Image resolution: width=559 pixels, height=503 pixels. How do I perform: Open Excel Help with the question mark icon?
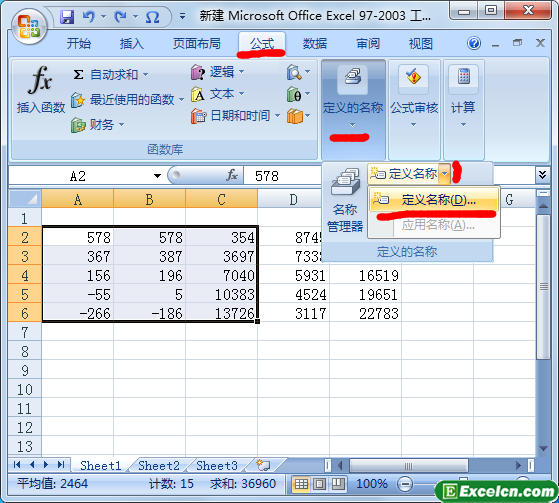click(474, 43)
